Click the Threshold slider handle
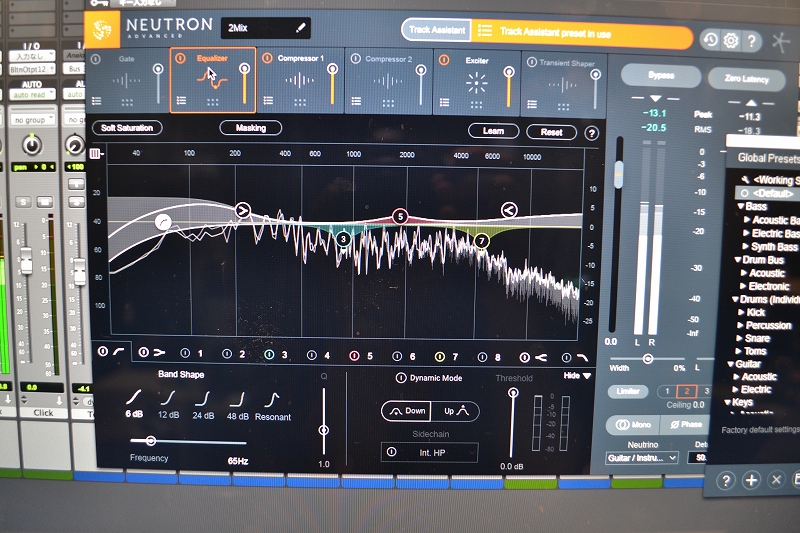 click(513, 392)
